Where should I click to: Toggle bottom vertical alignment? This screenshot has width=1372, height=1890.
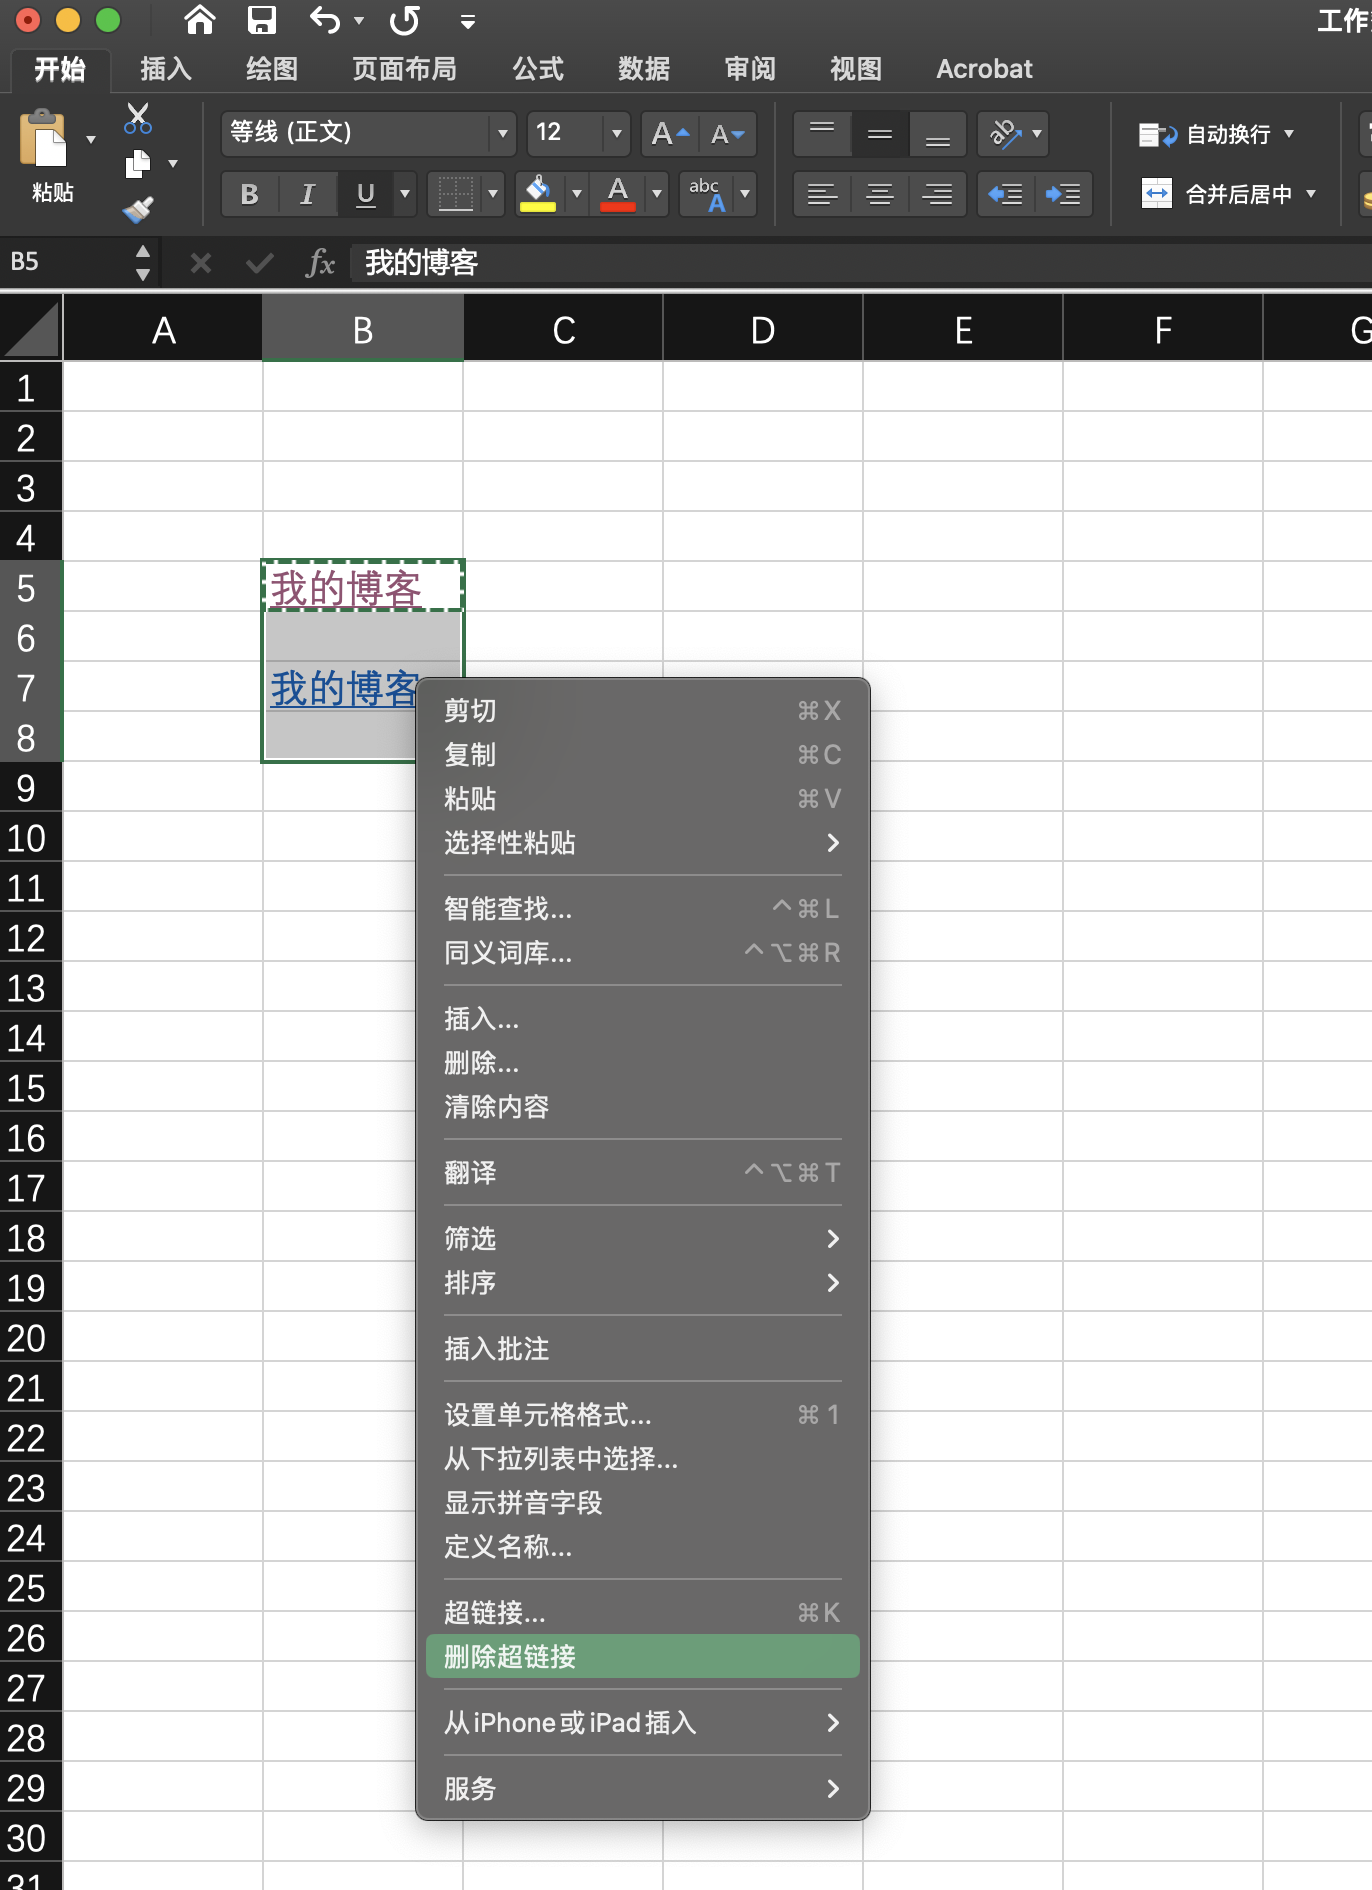point(937,133)
